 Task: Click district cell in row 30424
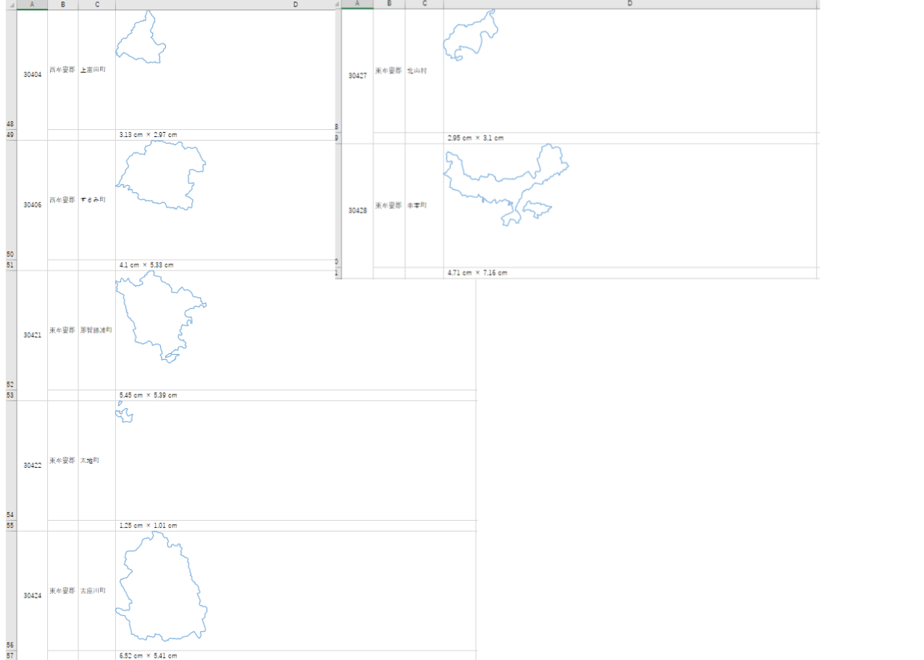click(63, 590)
